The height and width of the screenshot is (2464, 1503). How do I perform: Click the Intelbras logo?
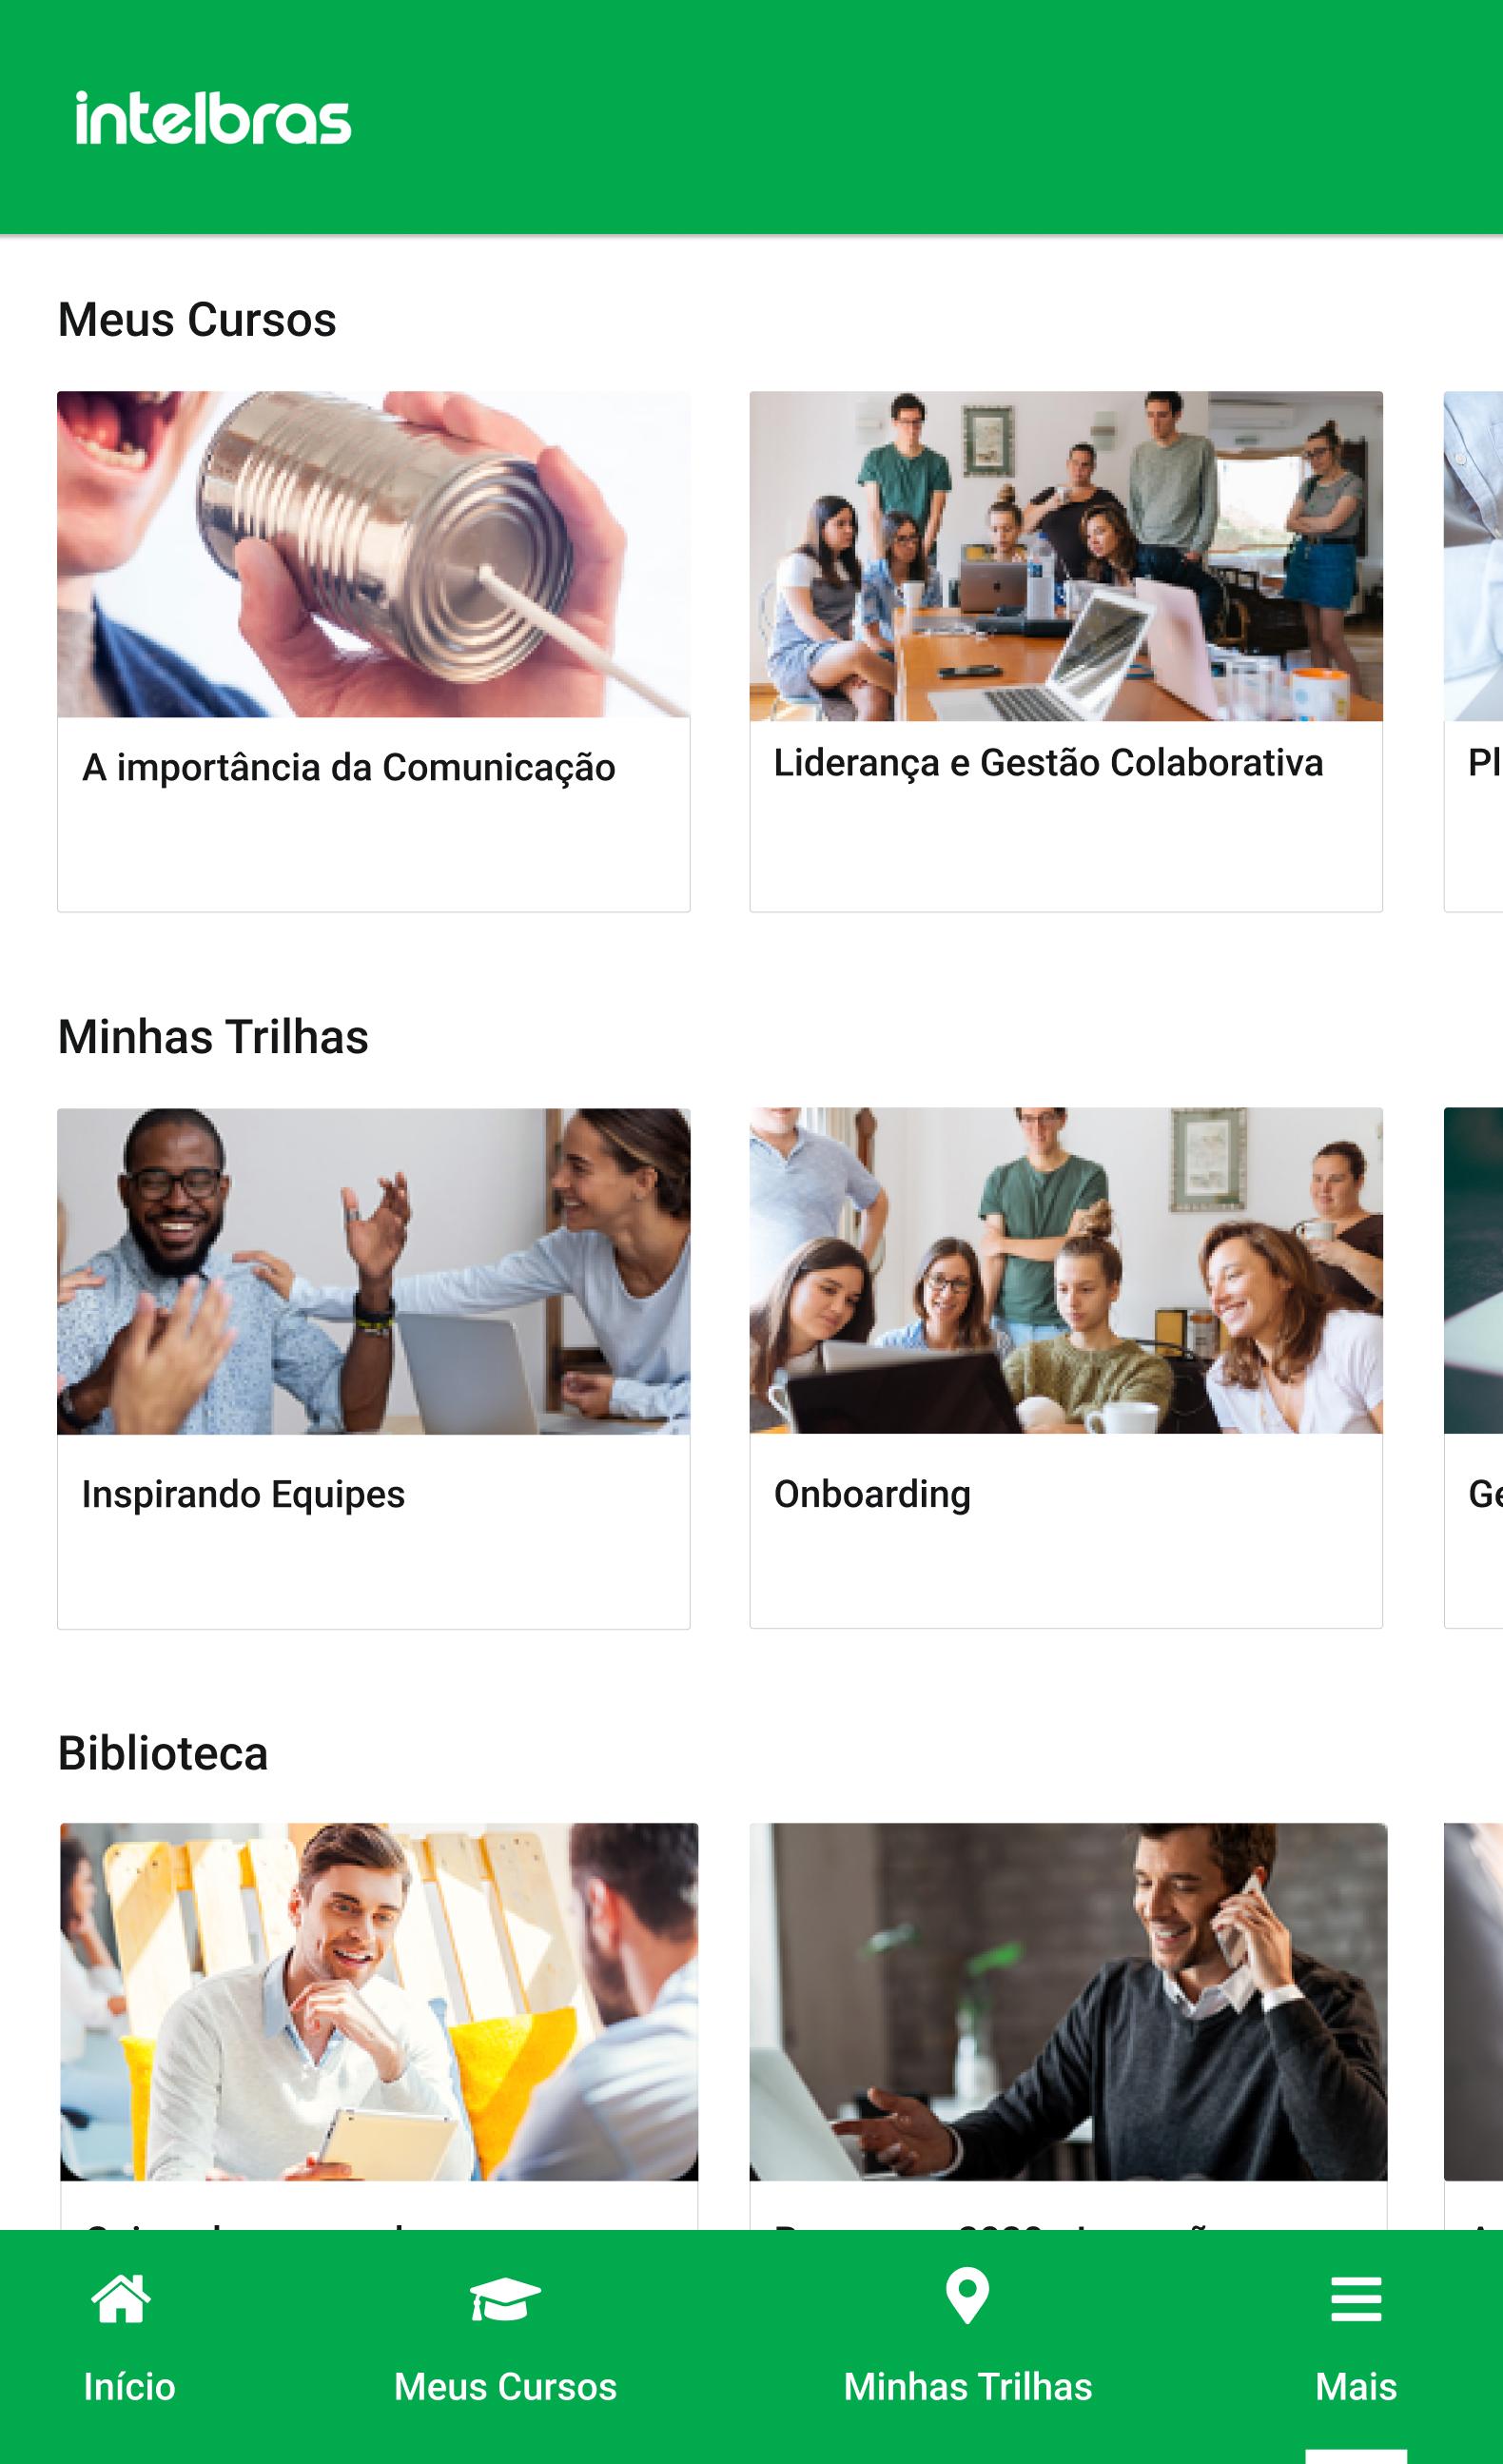tap(213, 118)
